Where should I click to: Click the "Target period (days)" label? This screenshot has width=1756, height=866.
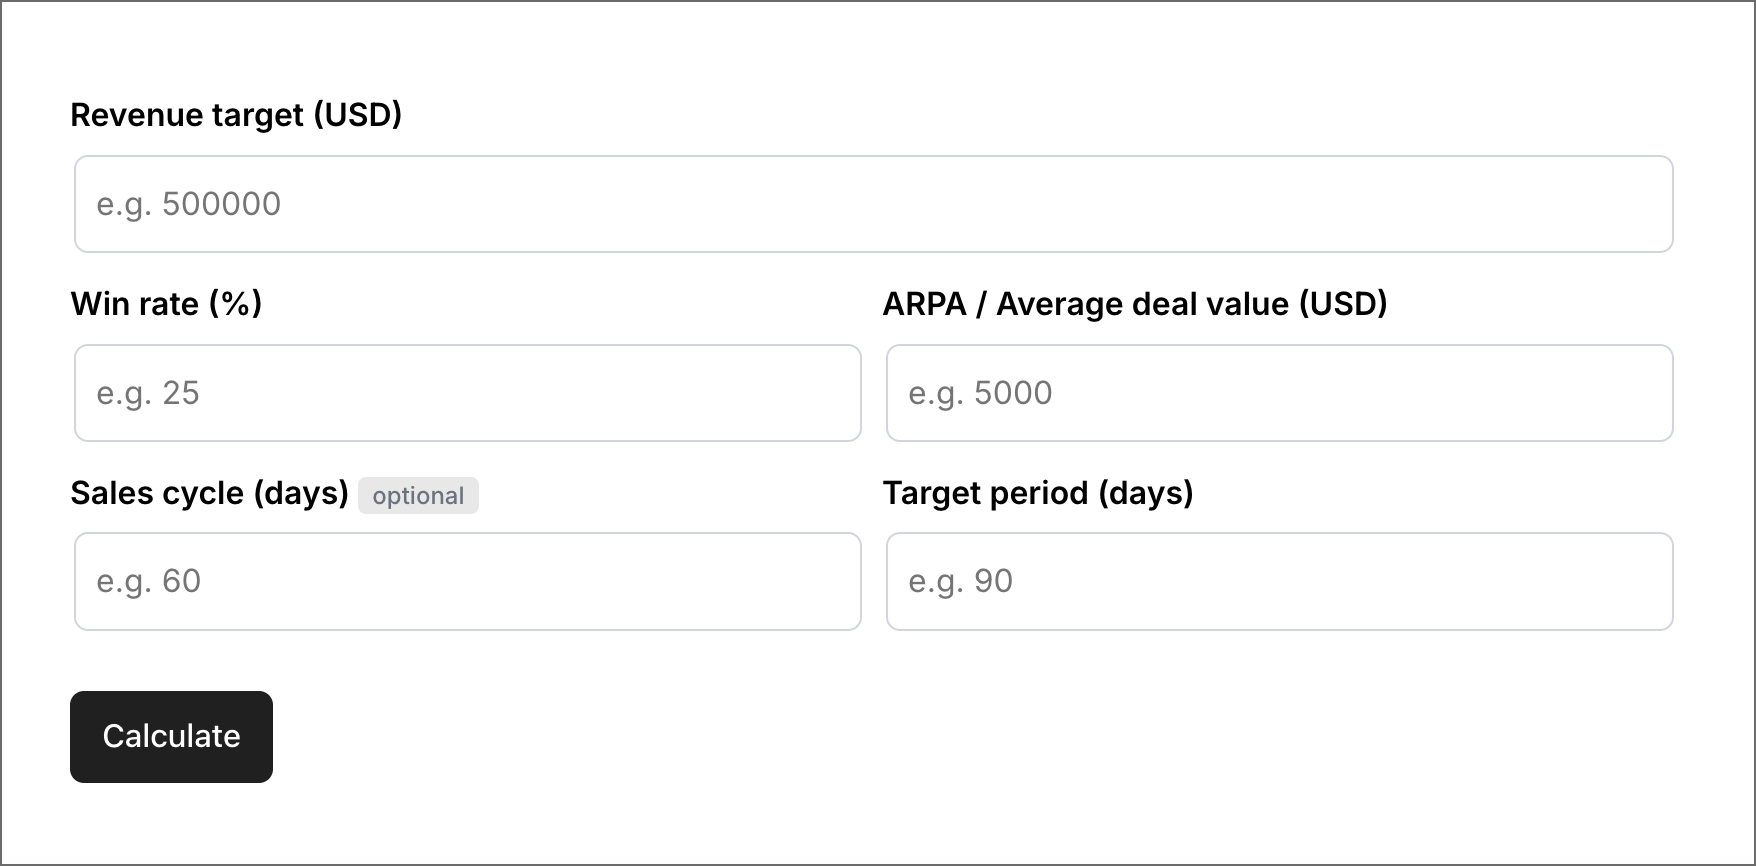pyautogui.click(x=1037, y=493)
